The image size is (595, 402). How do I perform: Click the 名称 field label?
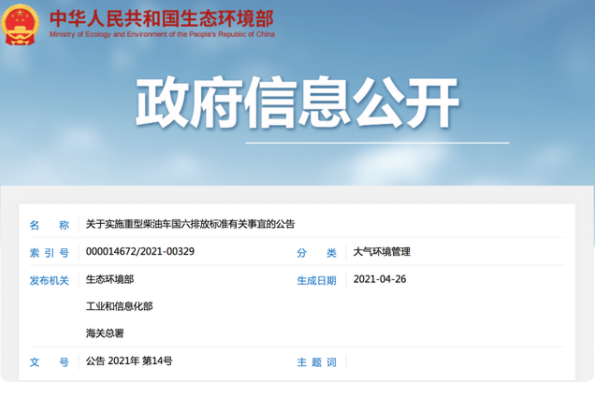[49, 225]
